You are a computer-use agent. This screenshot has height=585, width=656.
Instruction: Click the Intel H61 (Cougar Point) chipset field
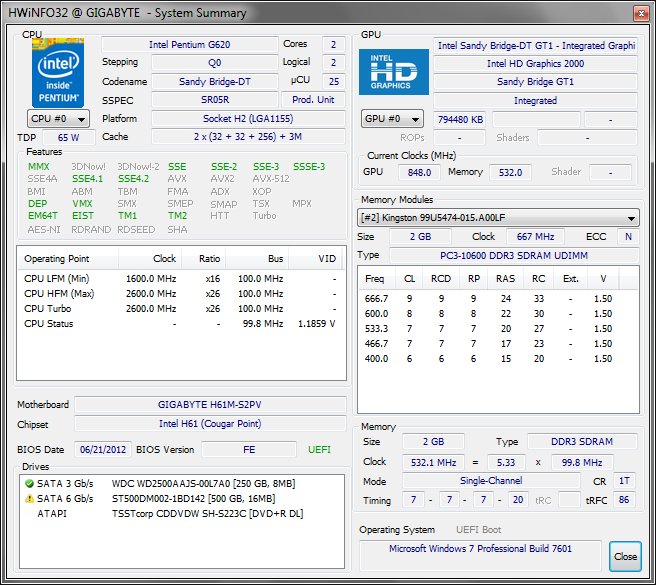pos(209,425)
